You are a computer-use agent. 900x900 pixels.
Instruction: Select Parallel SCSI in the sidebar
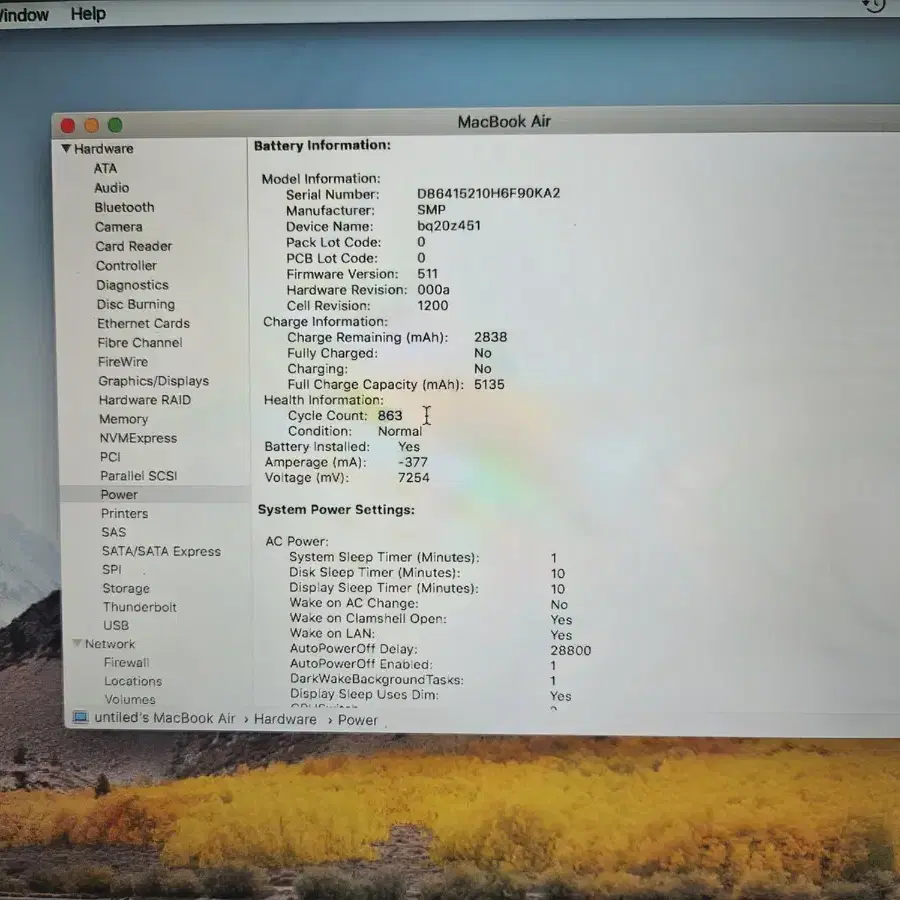(x=139, y=476)
